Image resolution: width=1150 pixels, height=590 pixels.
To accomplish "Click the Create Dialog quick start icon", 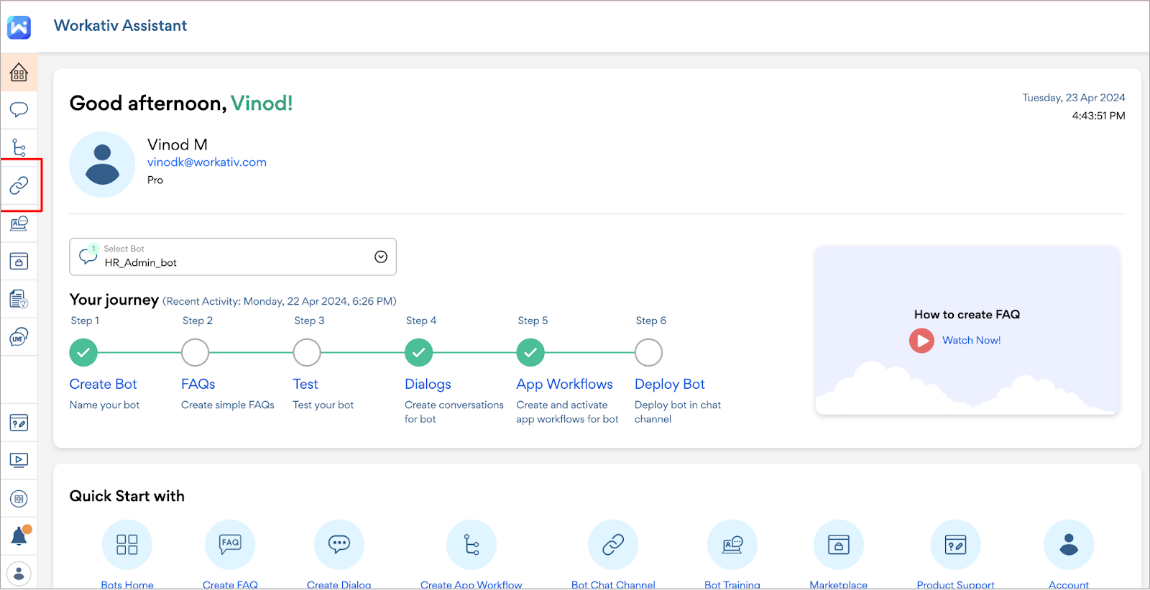I will pyautogui.click(x=339, y=545).
